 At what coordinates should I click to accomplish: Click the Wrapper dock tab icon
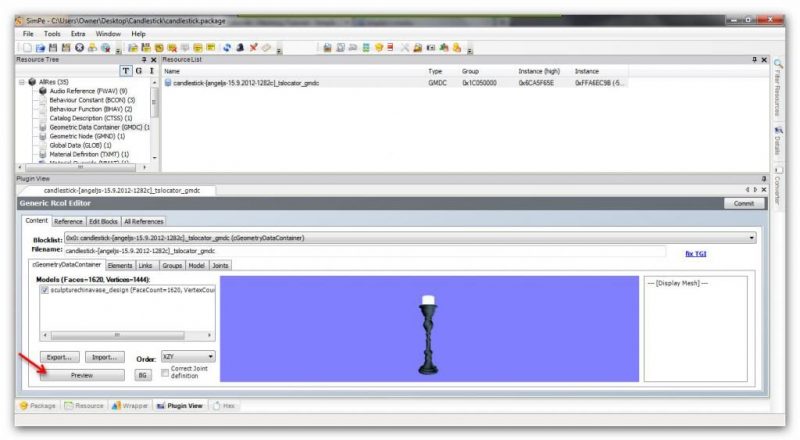(116, 406)
